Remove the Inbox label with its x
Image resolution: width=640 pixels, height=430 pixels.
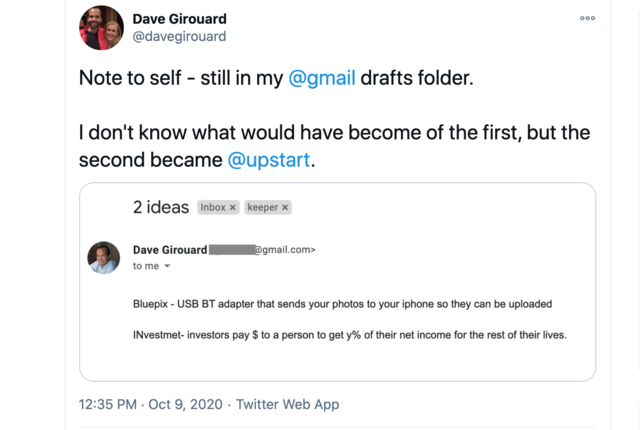(233, 208)
